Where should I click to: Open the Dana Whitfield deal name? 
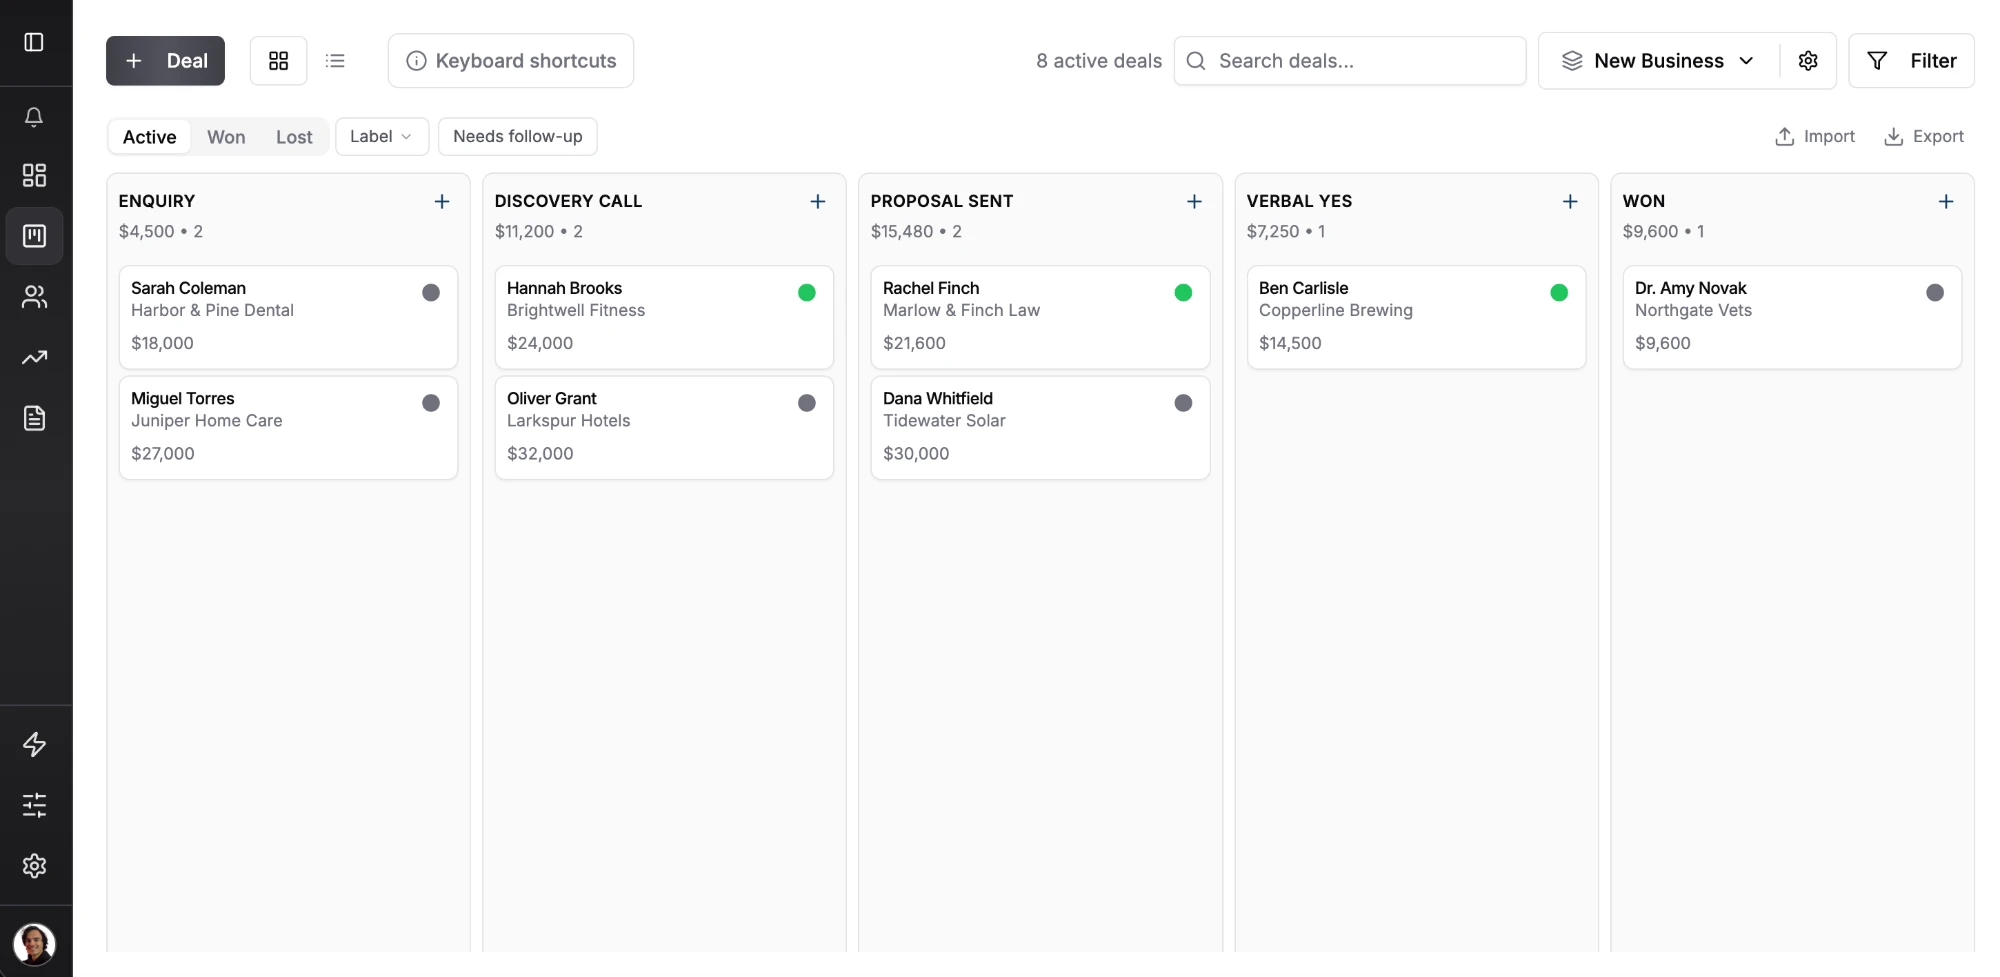pos(938,398)
